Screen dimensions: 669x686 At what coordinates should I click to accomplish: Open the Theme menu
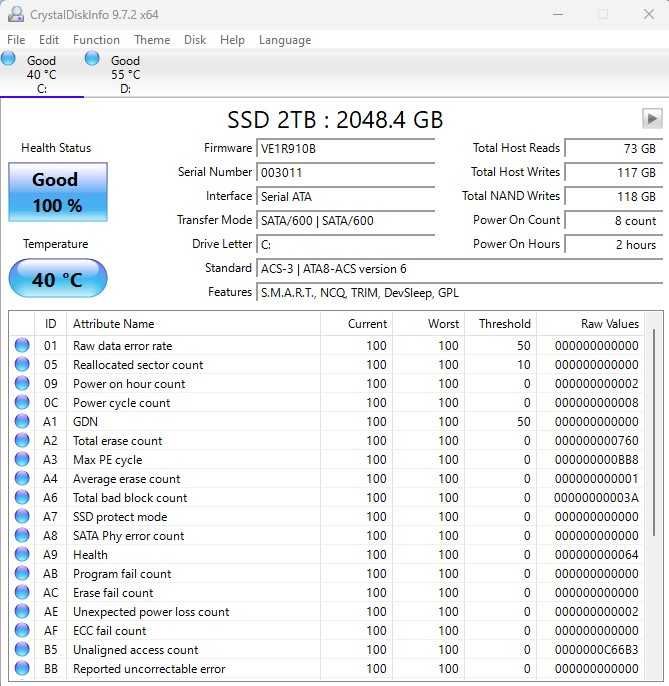pos(152,40)
